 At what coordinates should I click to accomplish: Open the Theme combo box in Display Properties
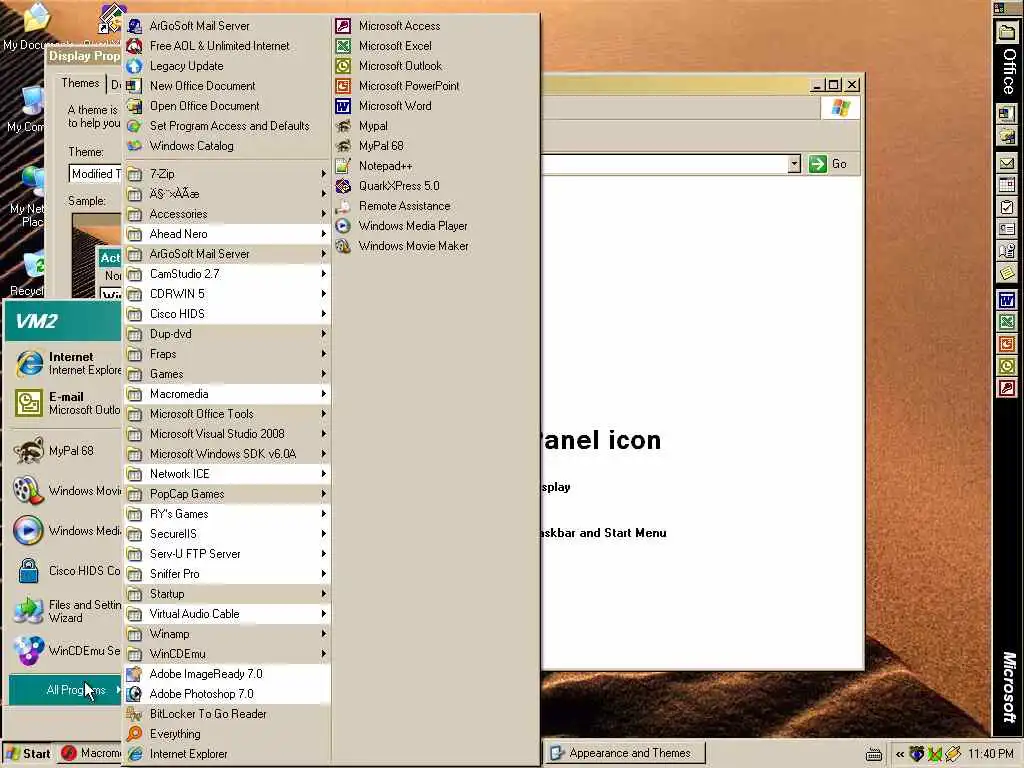[95, 174]
